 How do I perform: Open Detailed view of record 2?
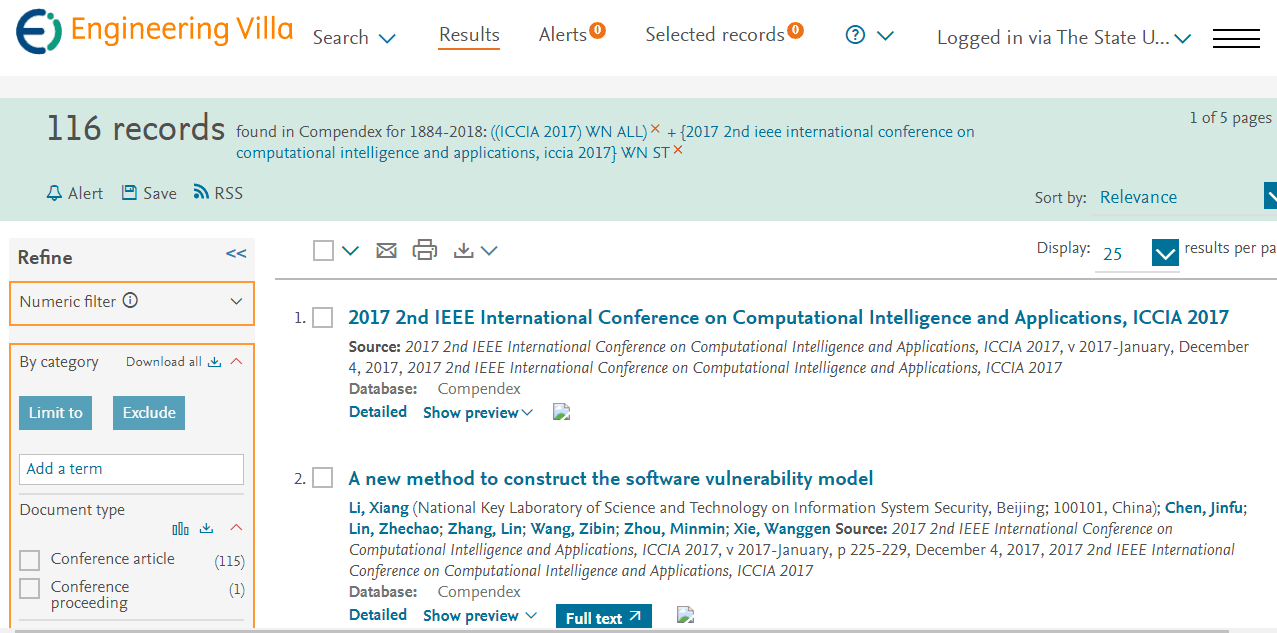tap(378, 614)
